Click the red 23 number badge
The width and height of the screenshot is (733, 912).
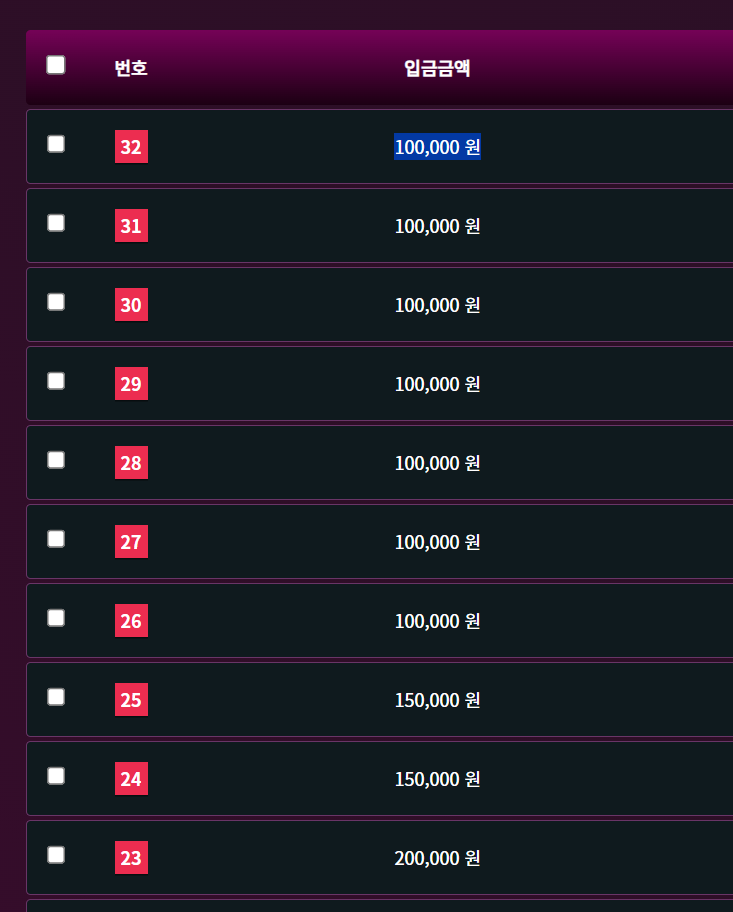(x=131, y=858)
